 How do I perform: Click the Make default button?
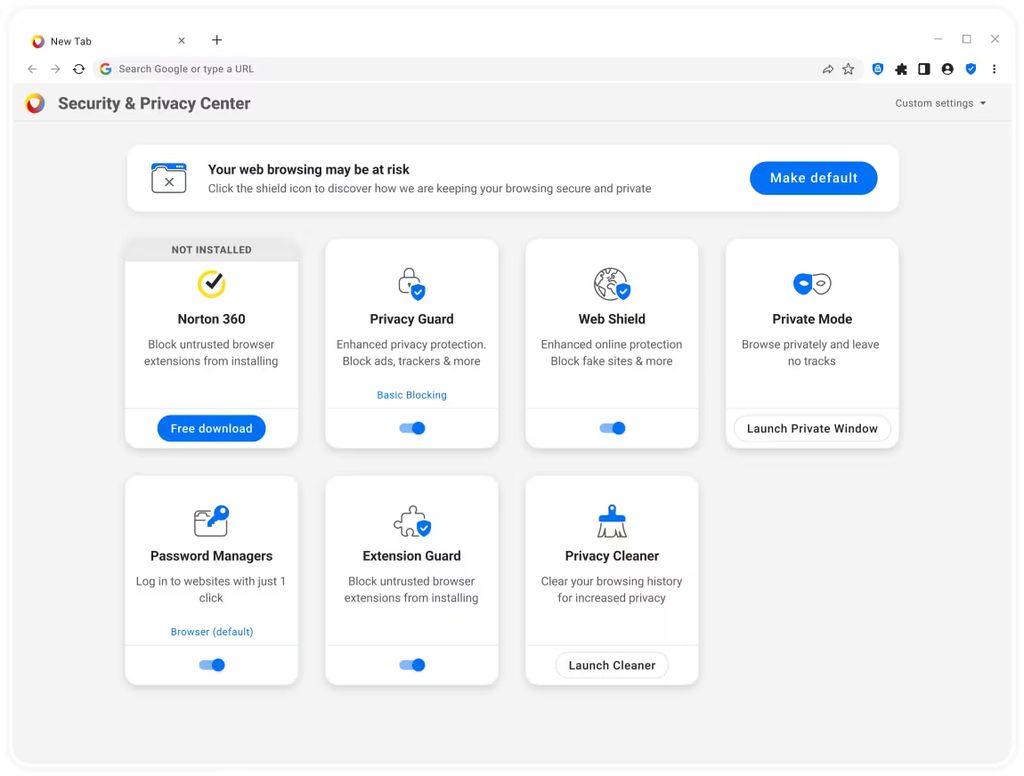click(x=813, y=177)
